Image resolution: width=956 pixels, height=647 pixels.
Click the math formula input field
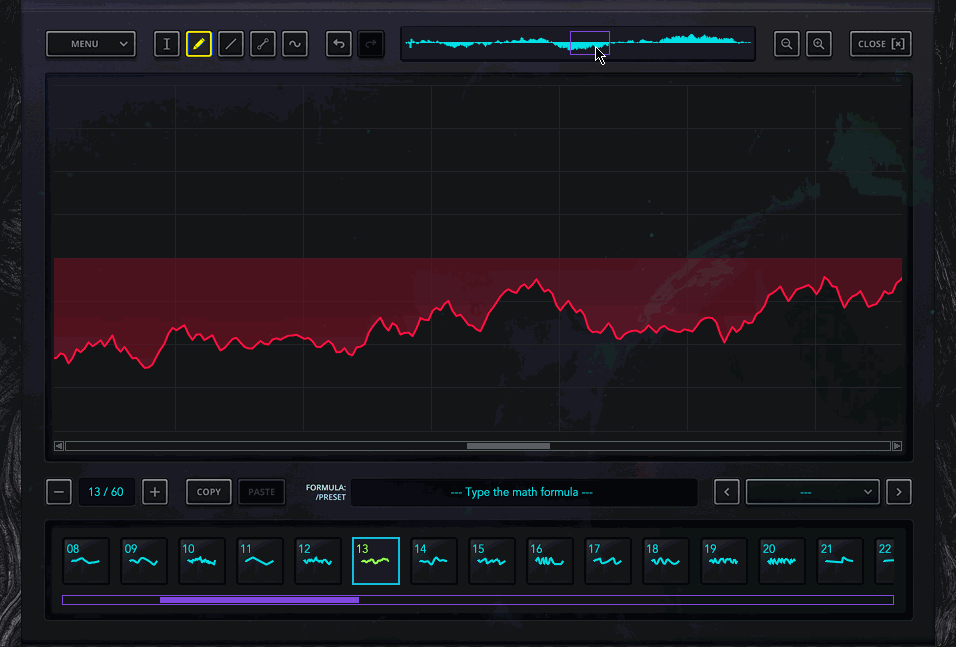(523, 492)
